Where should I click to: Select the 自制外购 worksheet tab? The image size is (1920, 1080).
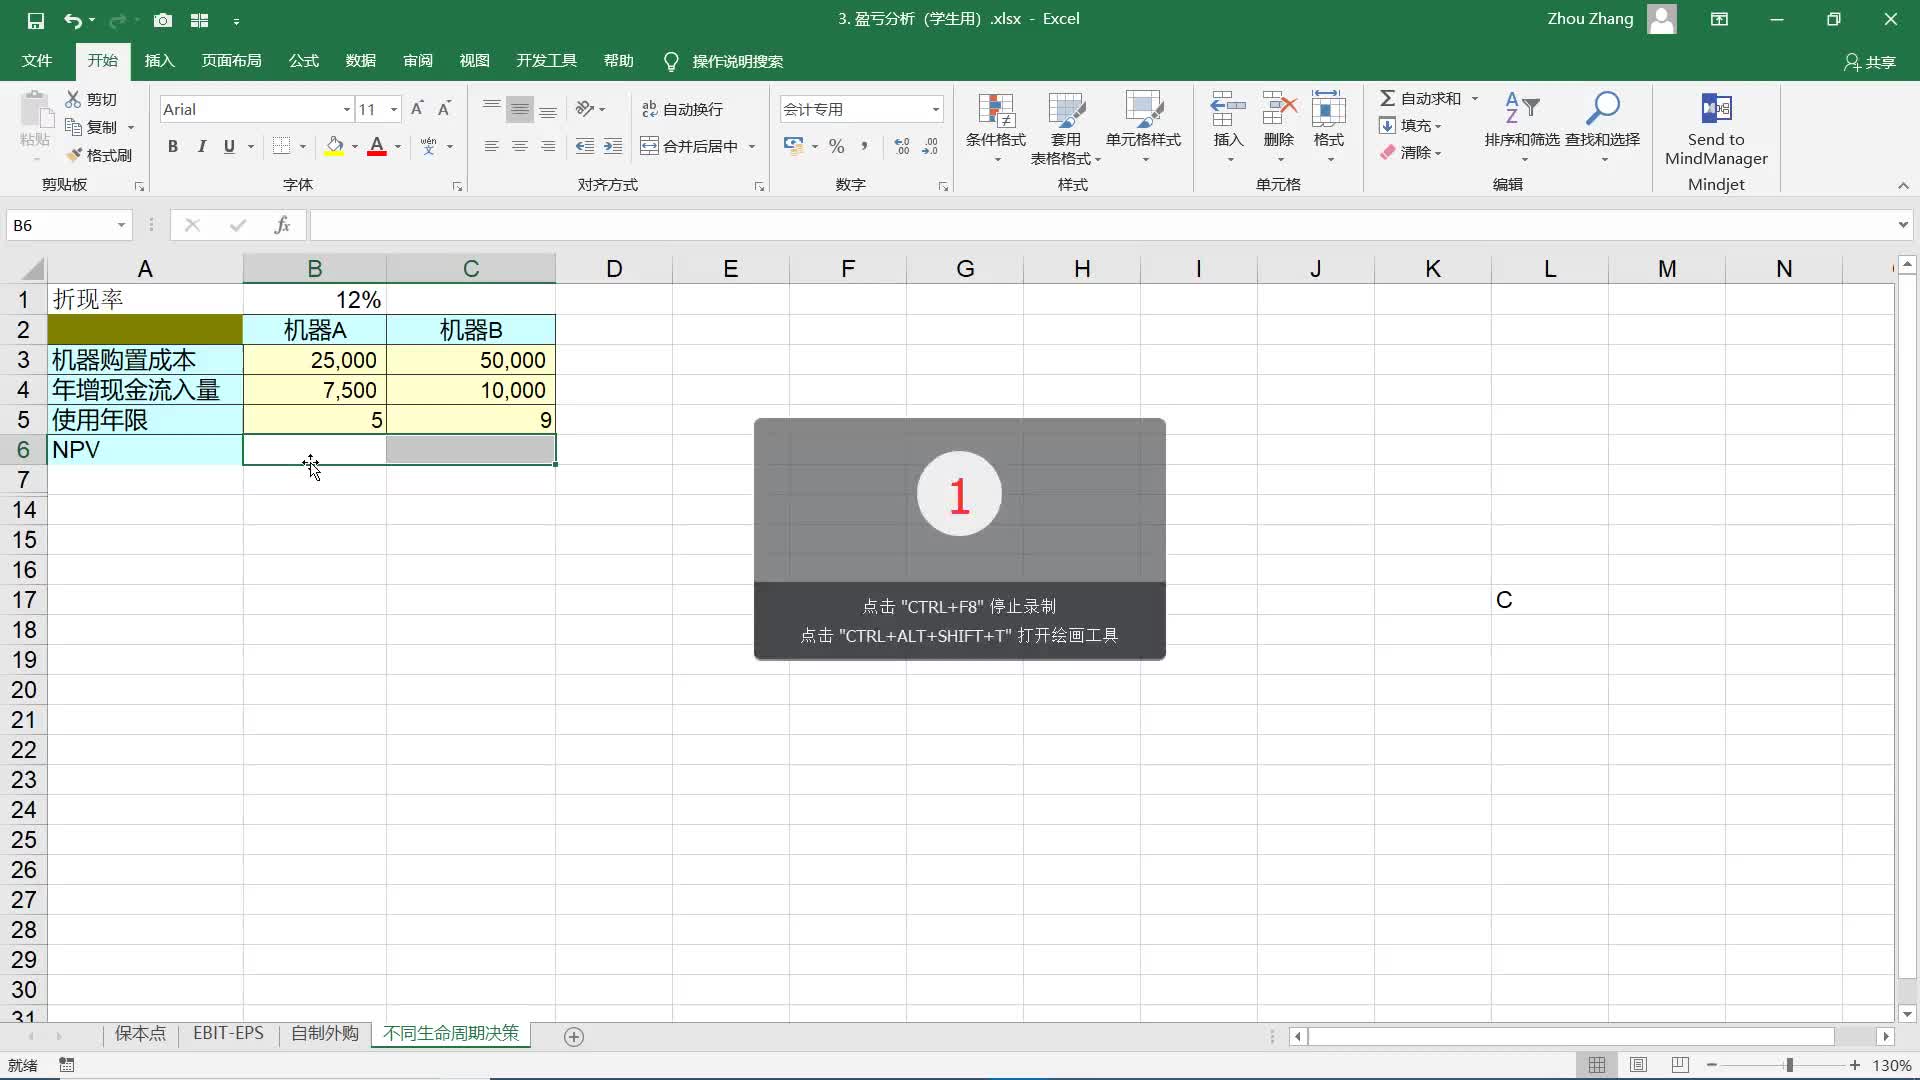click(x=324, y=1034)
